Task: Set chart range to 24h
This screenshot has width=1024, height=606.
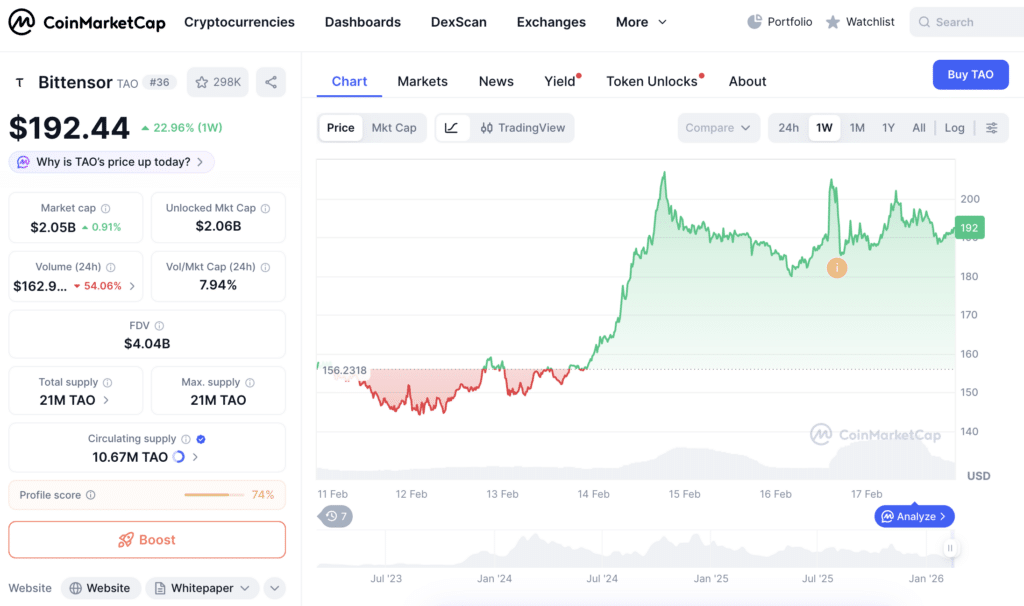Action: [x=788, y=128]
